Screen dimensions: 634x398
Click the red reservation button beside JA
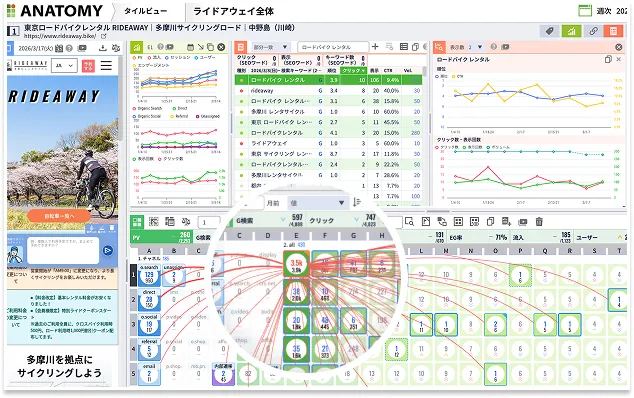pos(88,66)
